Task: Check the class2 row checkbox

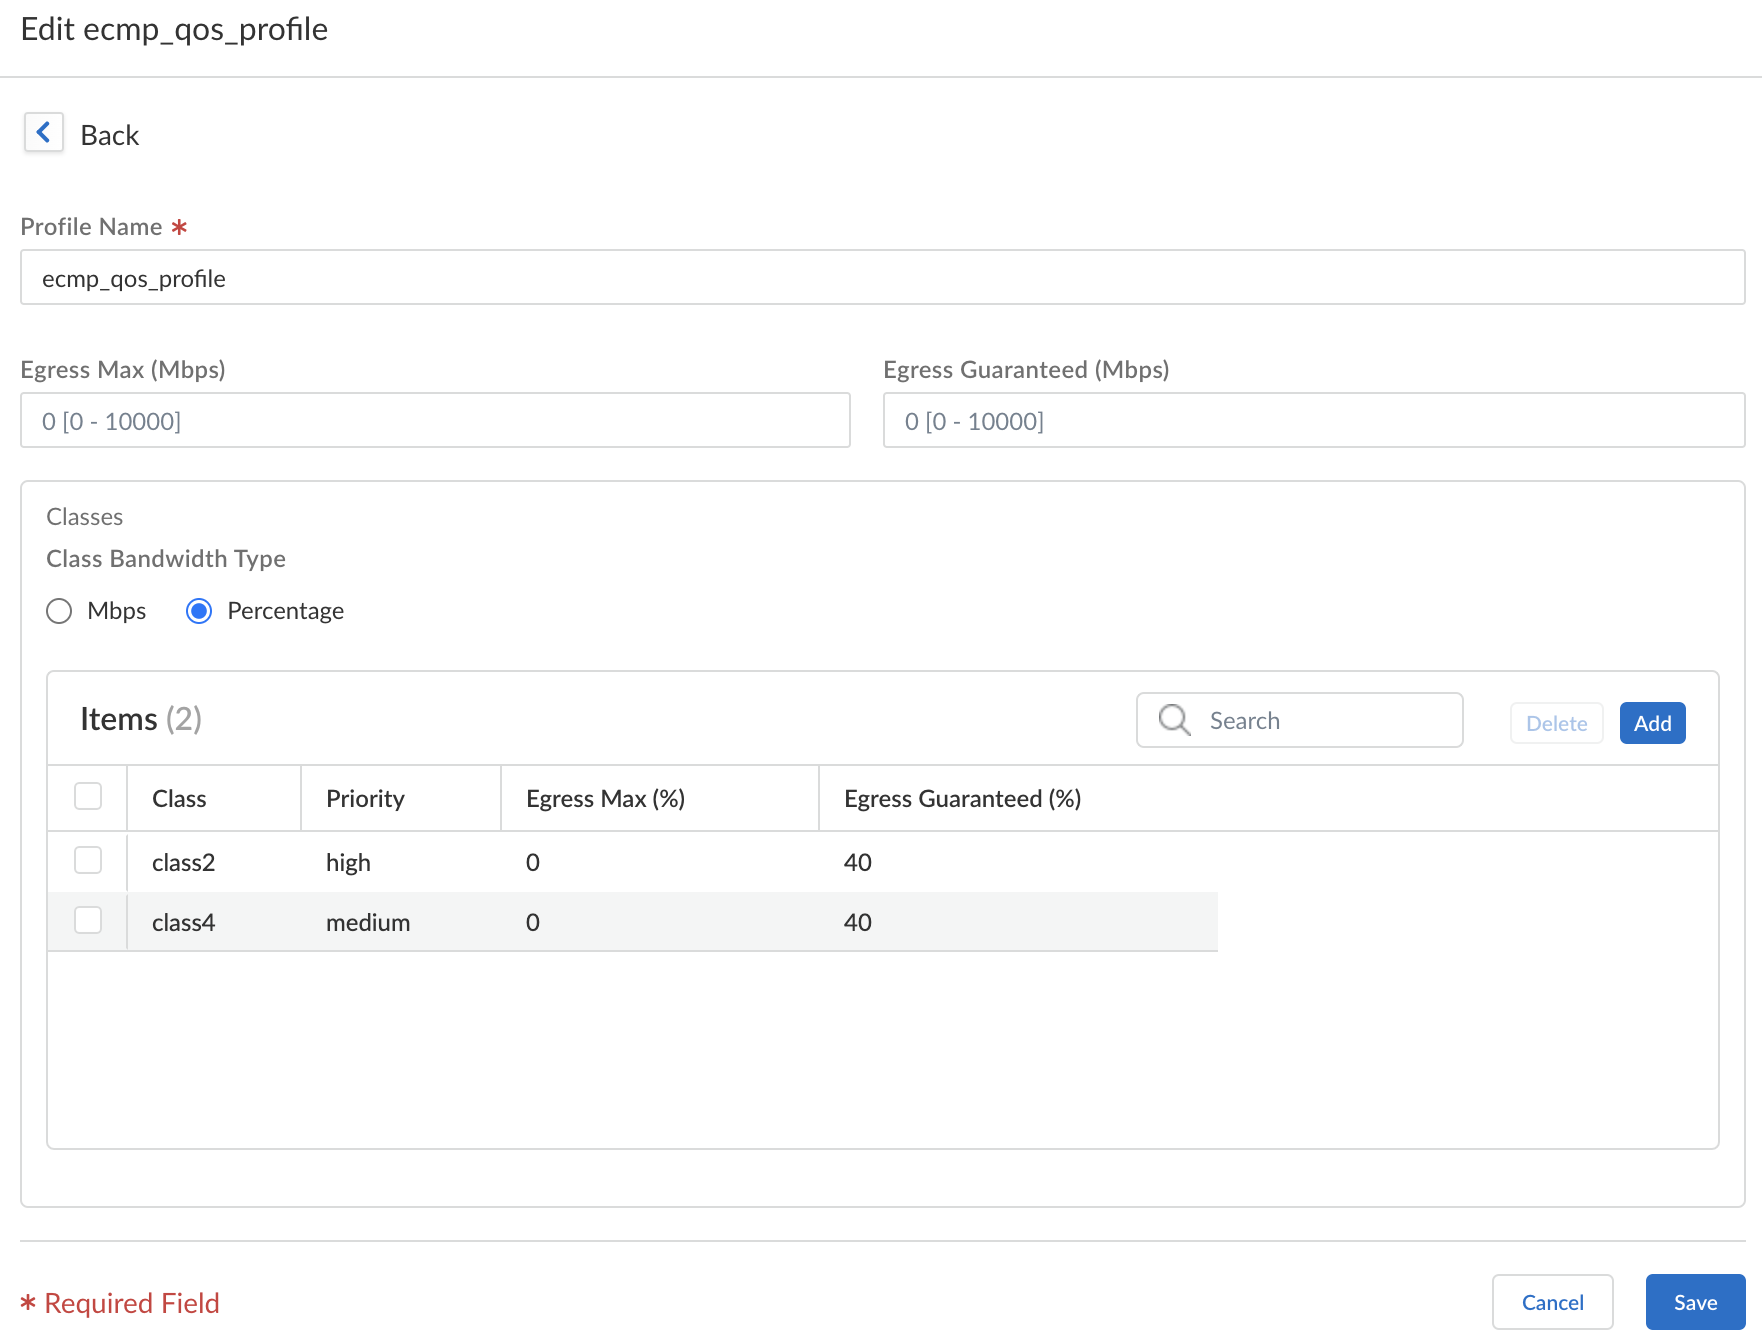Action: (88, 861)
